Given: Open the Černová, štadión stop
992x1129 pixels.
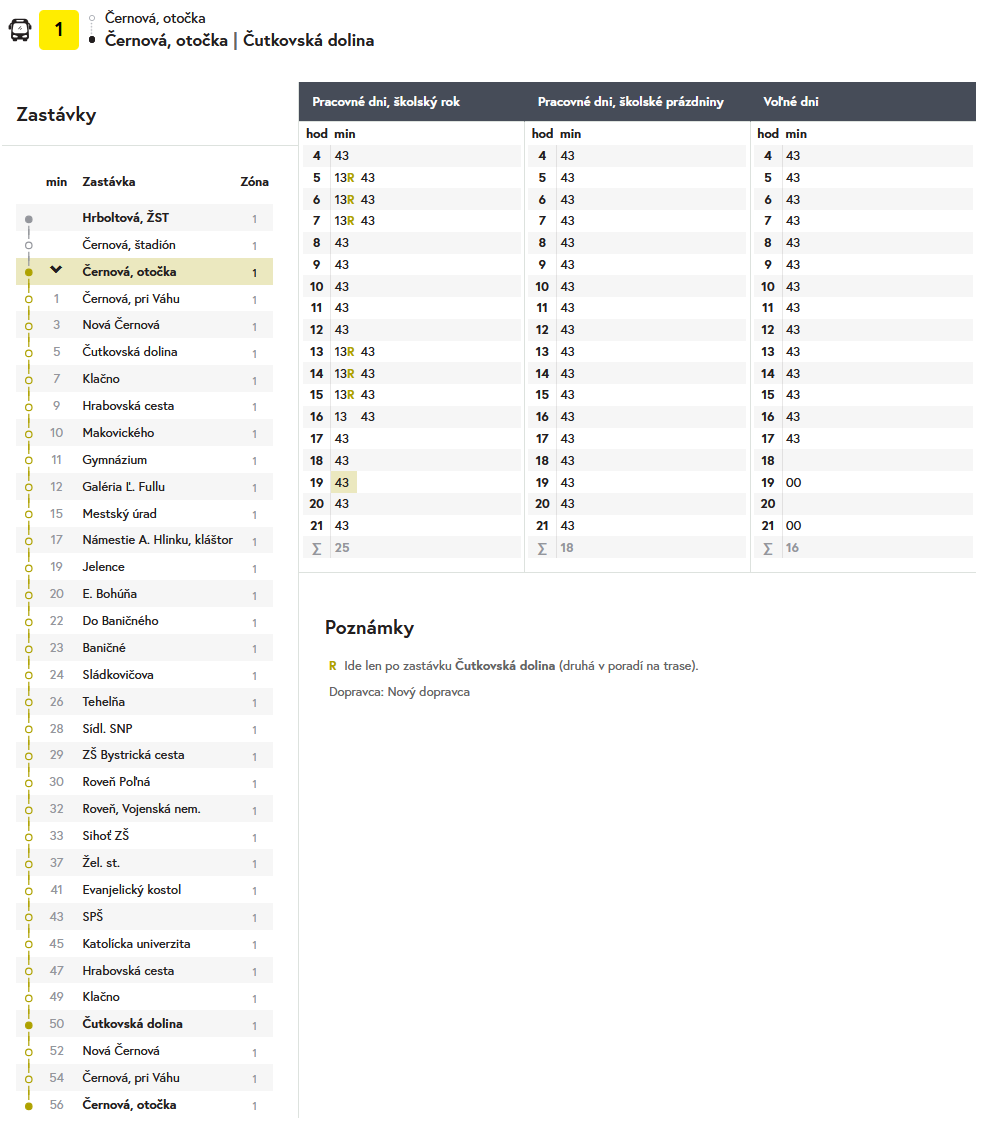Looking at the screenshot, I should 129,245.
